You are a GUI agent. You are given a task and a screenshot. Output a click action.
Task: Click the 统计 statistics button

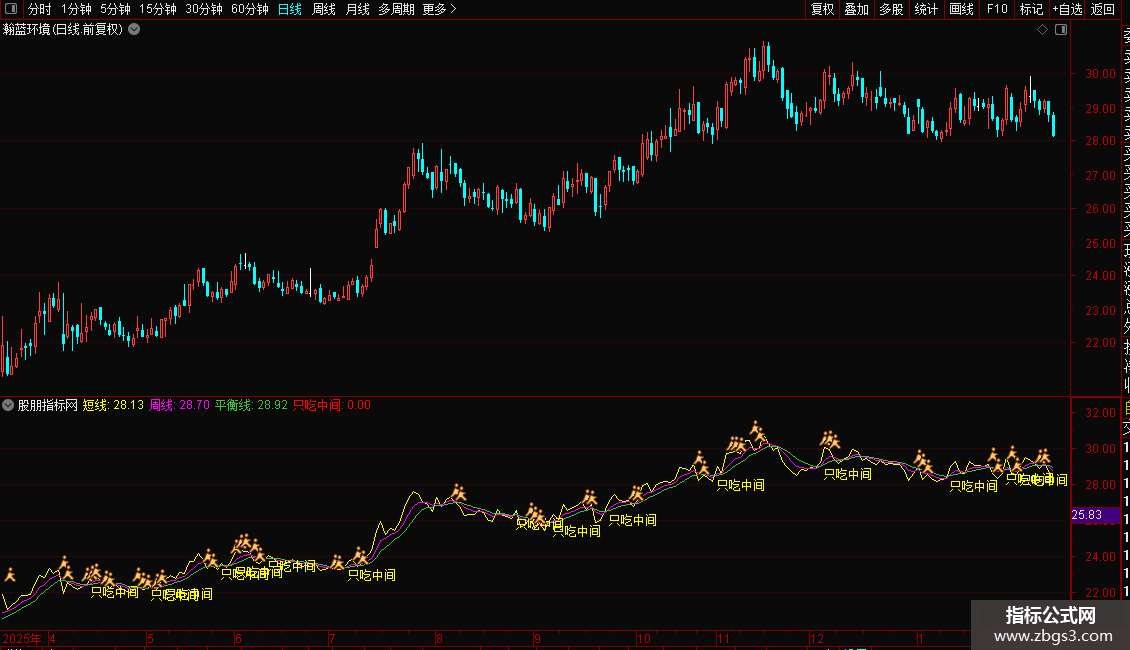926,9
